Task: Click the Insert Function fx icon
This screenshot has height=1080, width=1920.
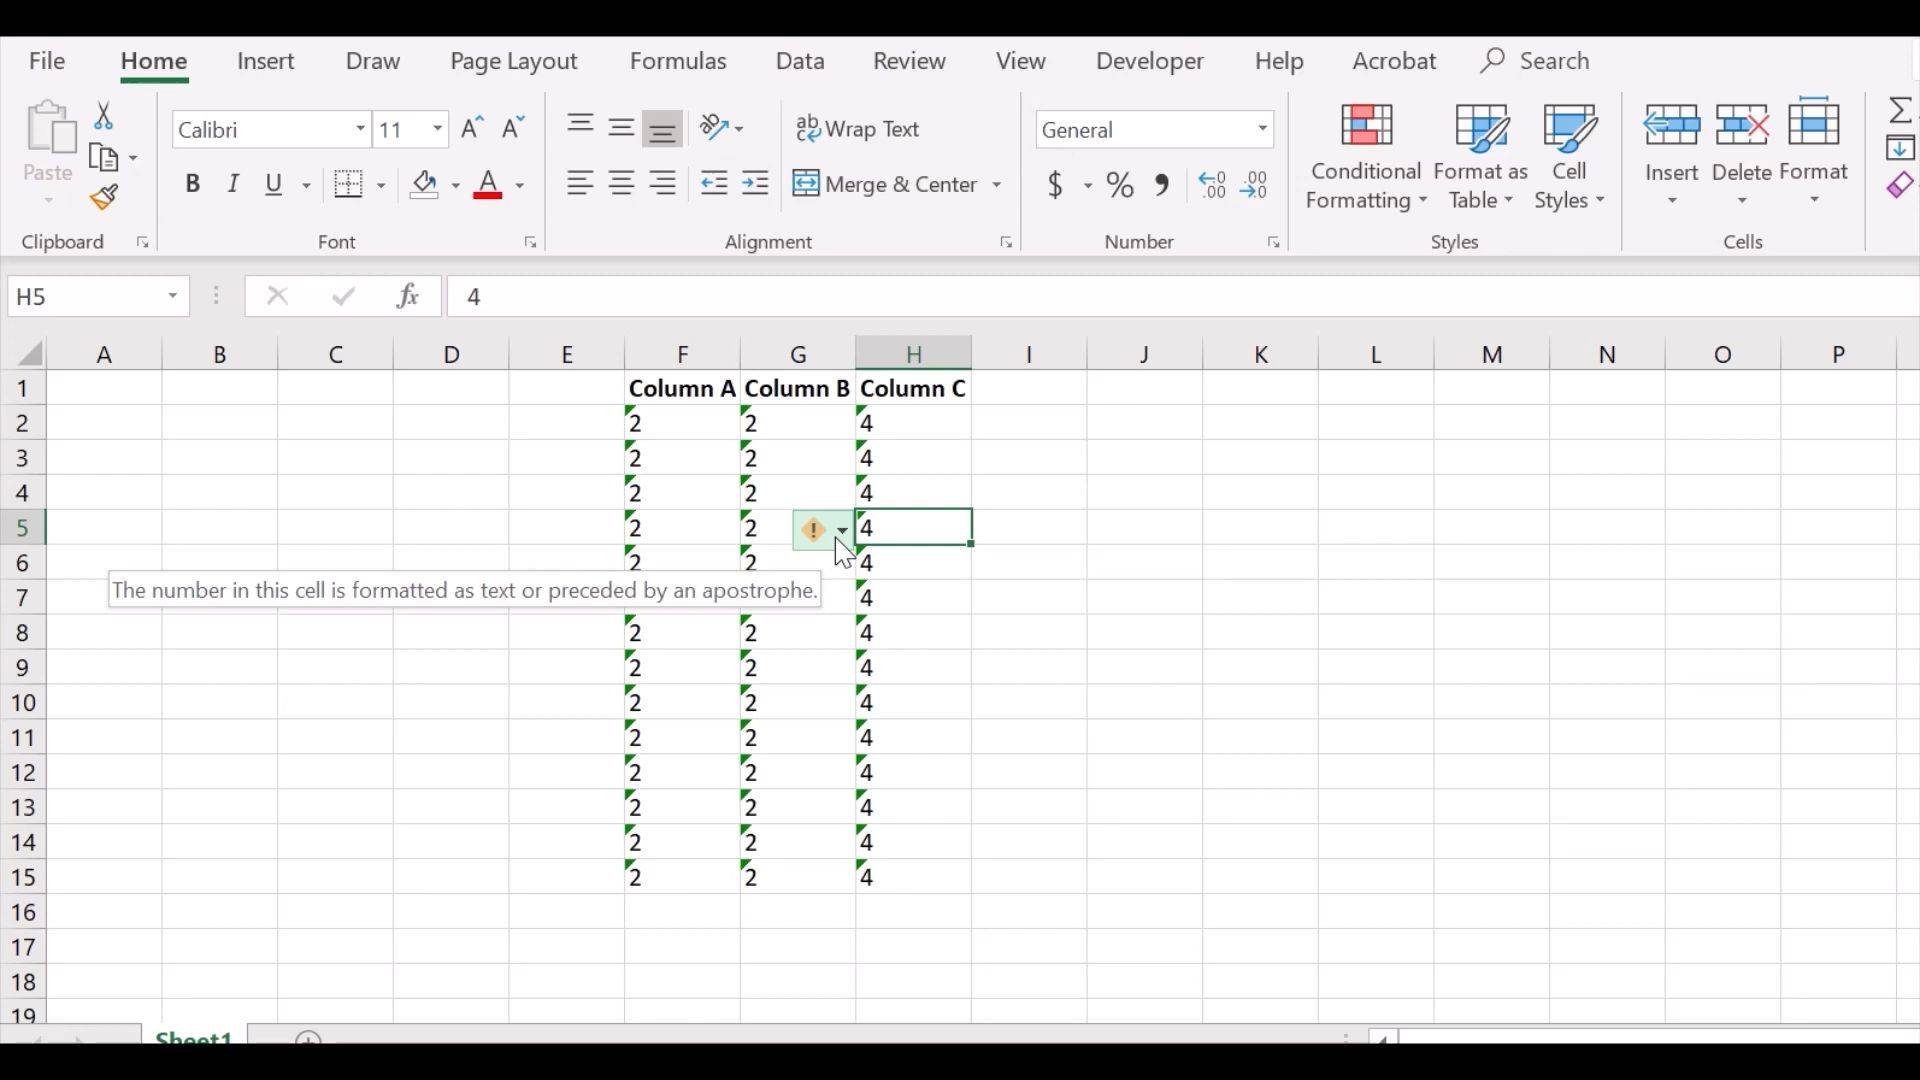Action: (x=408, y=296)
